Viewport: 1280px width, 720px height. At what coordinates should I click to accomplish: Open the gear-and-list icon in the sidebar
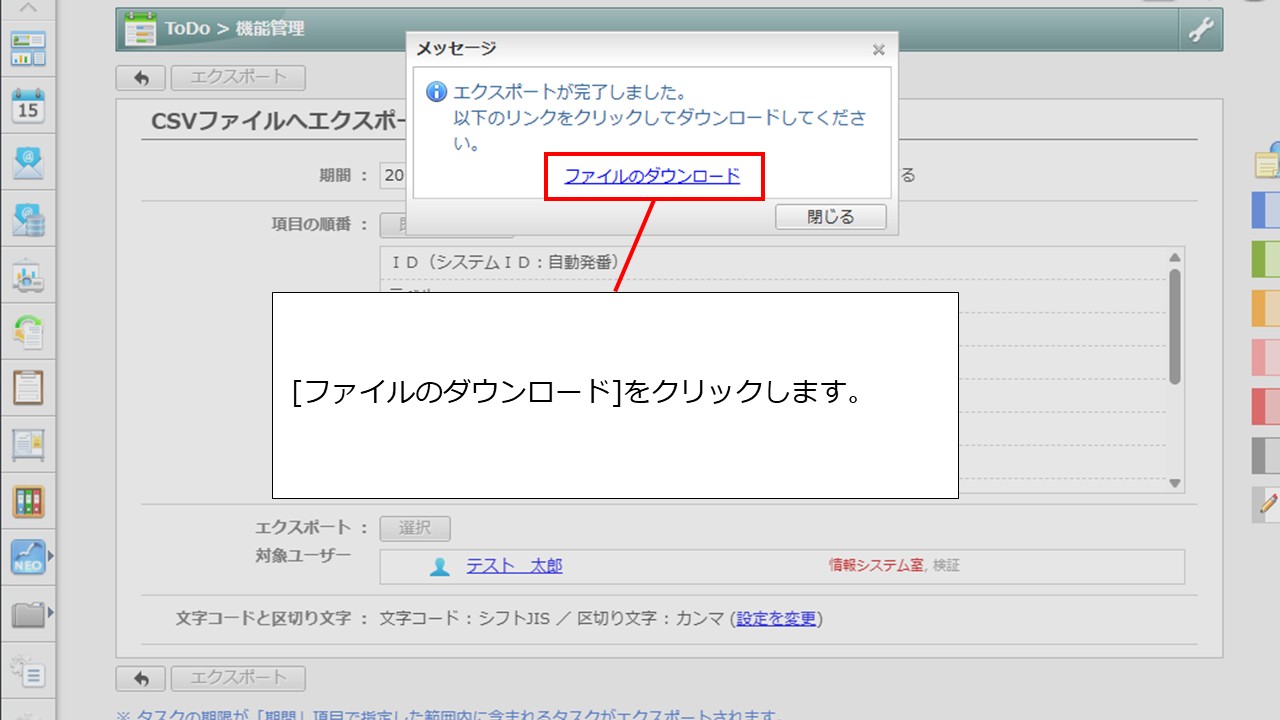coord(28,671)
